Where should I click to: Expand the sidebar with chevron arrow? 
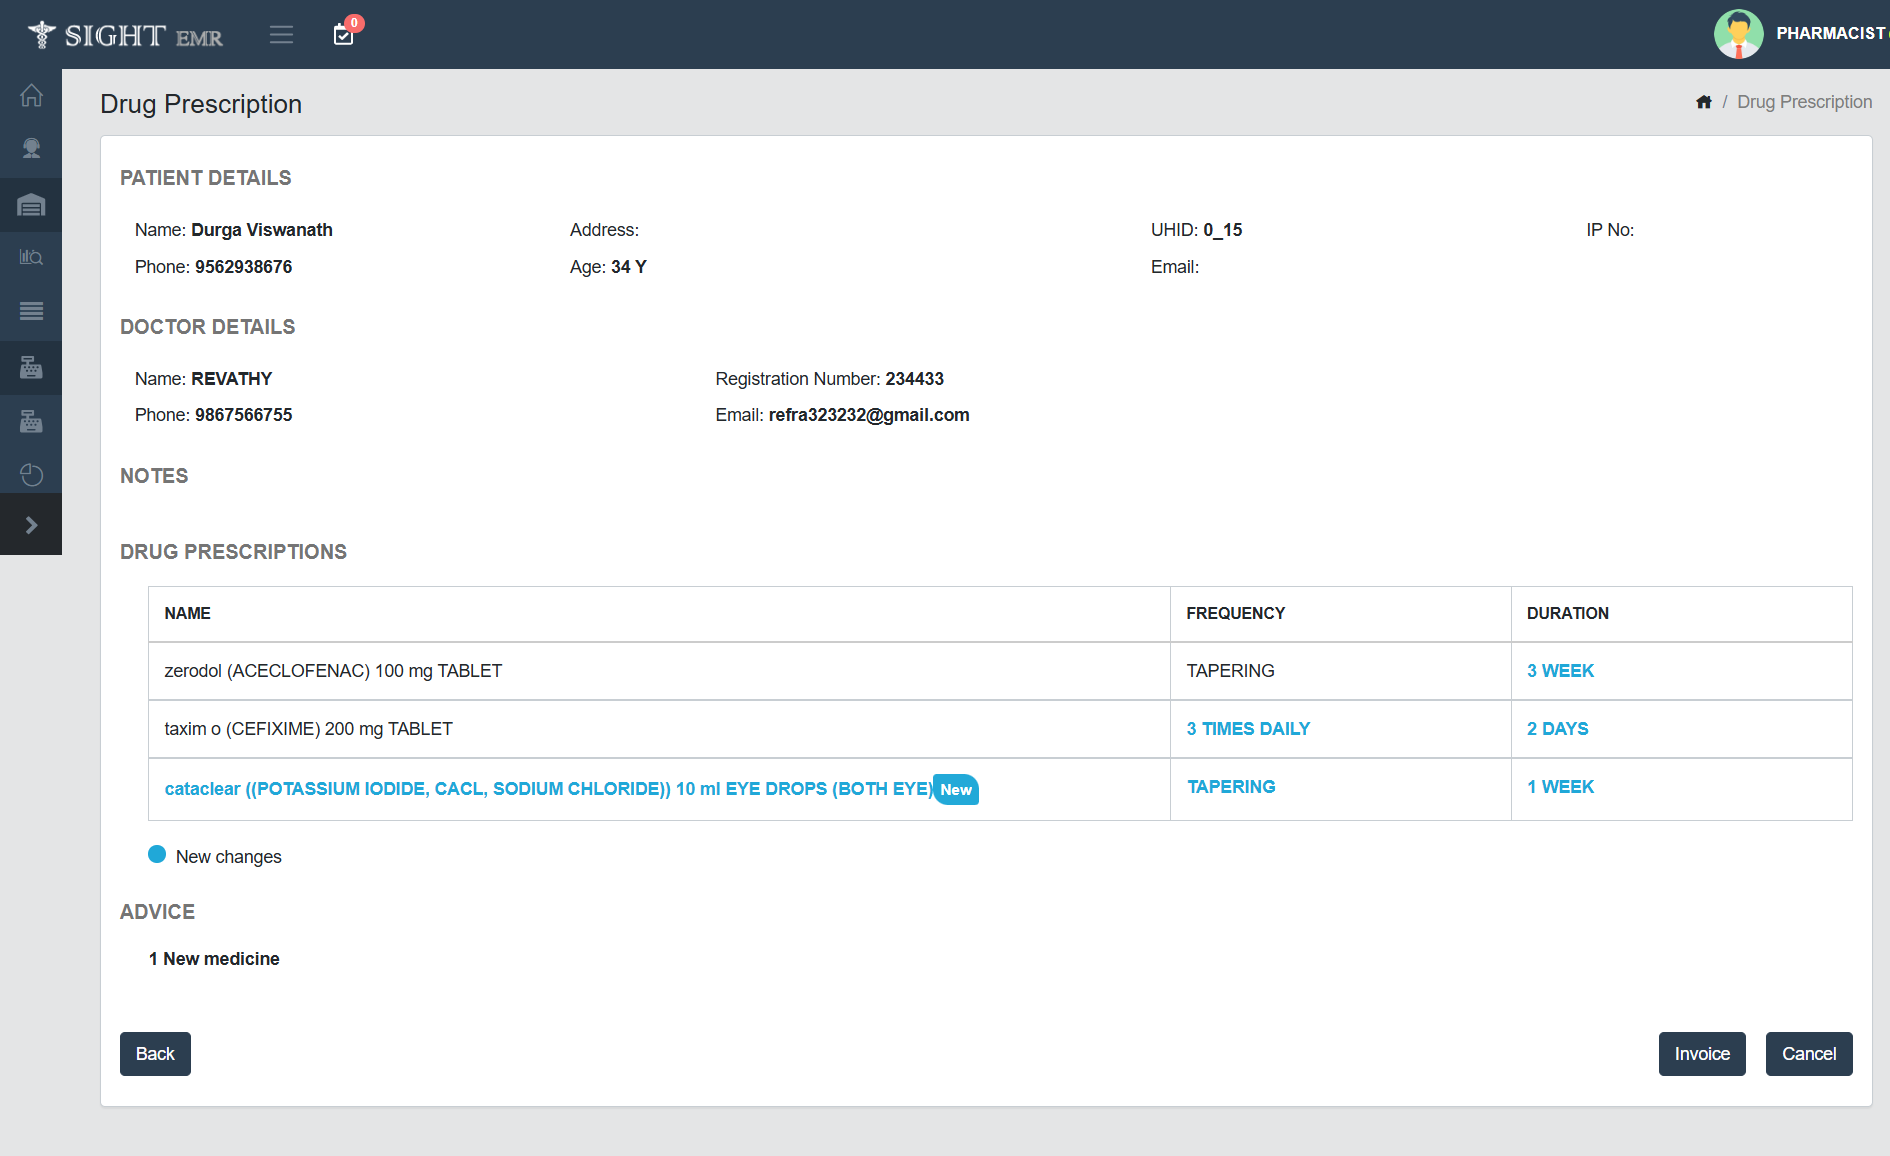click(x=31, y=525)
